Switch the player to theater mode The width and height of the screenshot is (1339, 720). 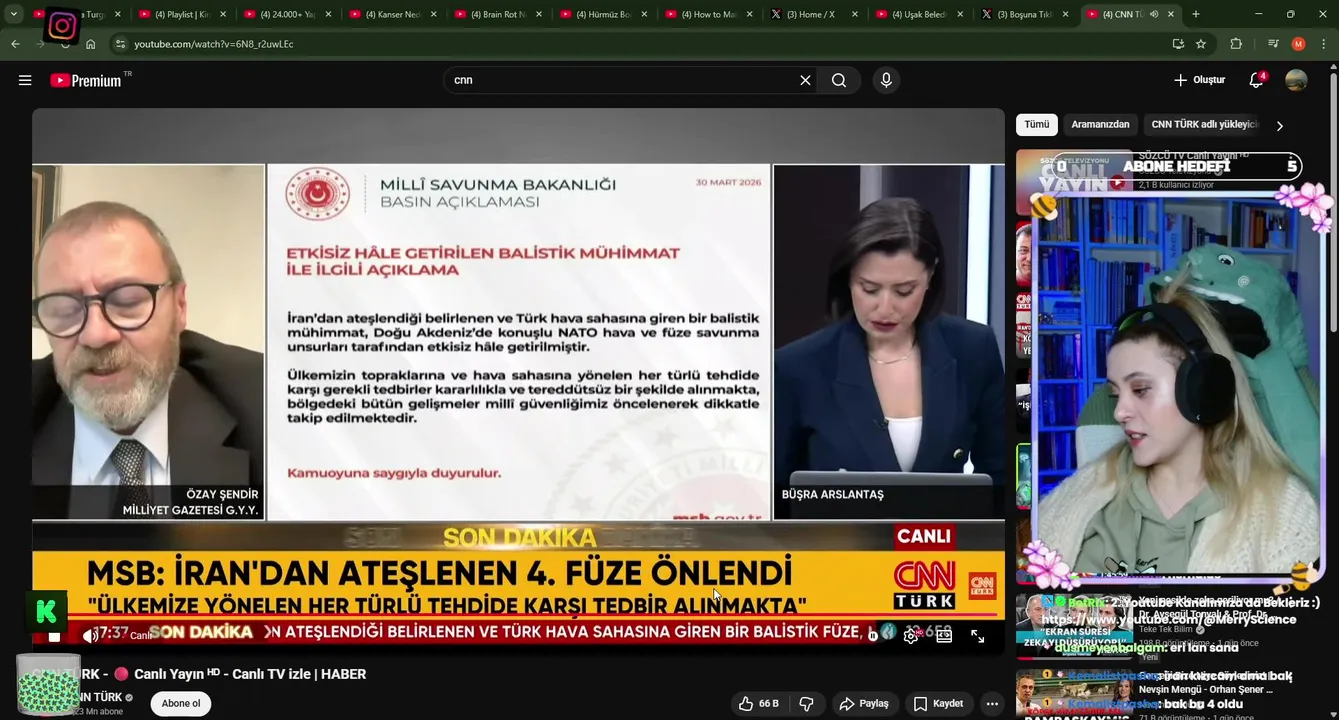pyautogui.click(x=944, y=636)
